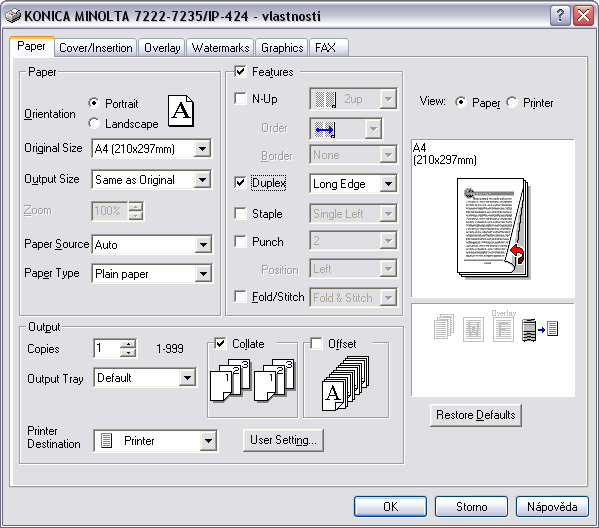Click the Printer Destination document icon
This screenshot has height=528, width=599.
tap(107, 441)
